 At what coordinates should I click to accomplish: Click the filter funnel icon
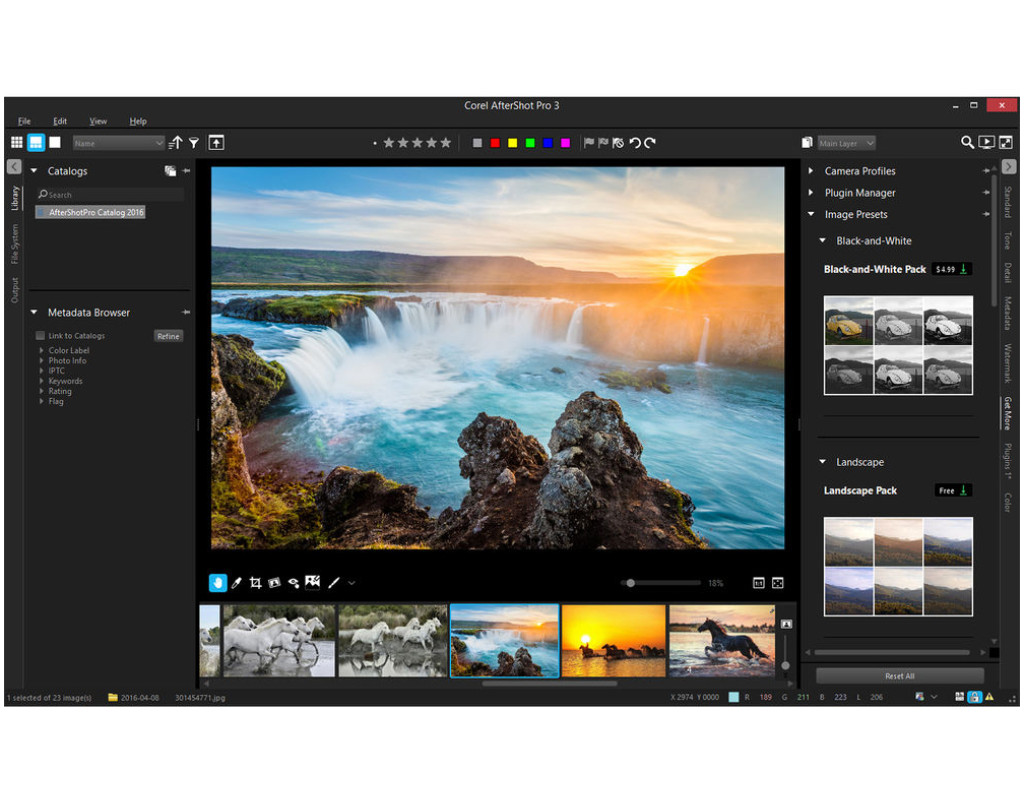point(194,143)
